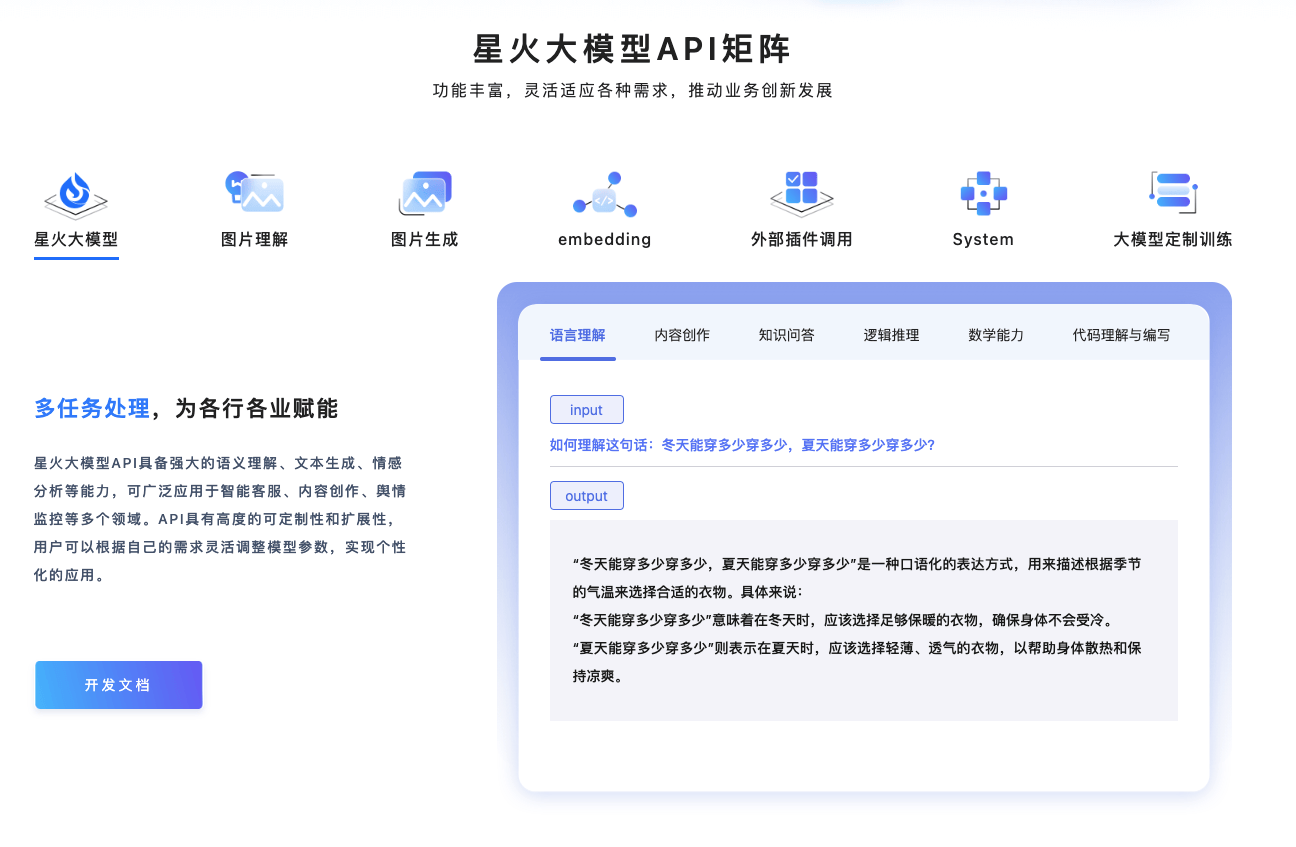
Task: Click the 多任务处理 heading text
Action: pos(92,408)
